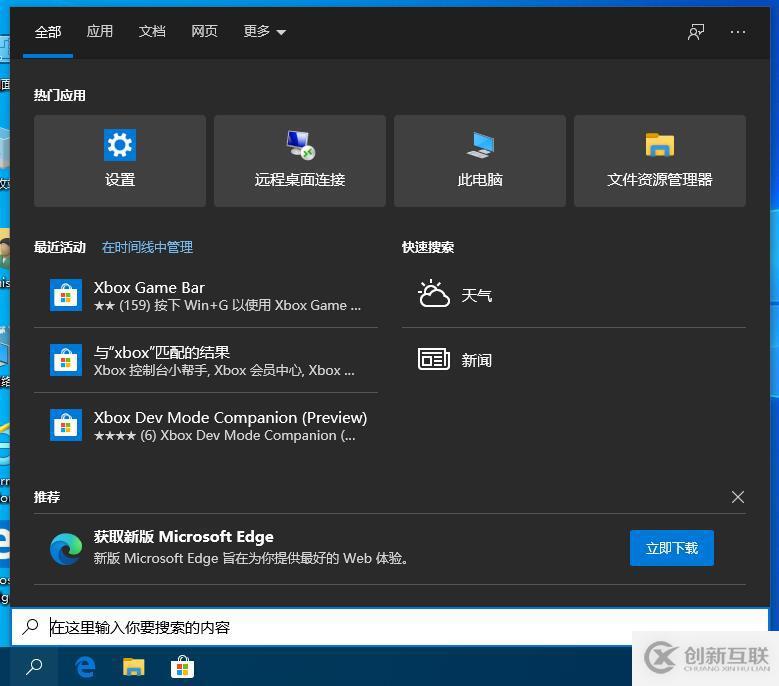Expand the 更多 dropdown
The height and width of the screenshot is (686, 779).
click(x=265, y=32)
